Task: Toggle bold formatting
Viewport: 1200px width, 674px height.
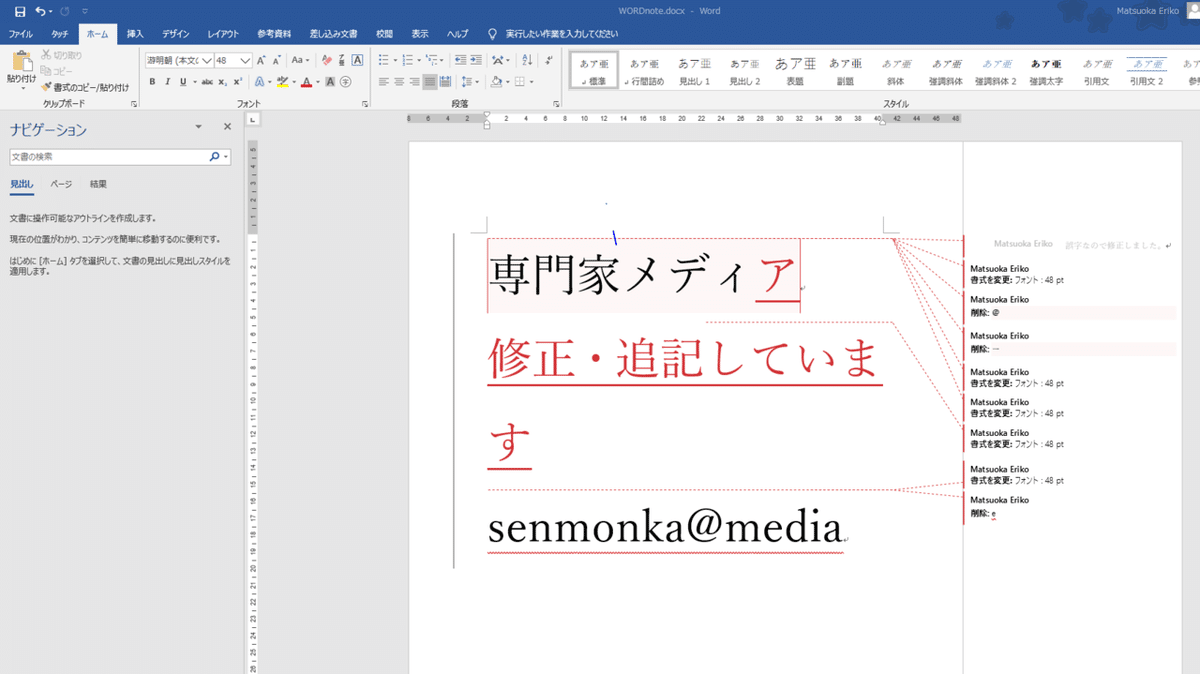Action: tap(152, 82)
